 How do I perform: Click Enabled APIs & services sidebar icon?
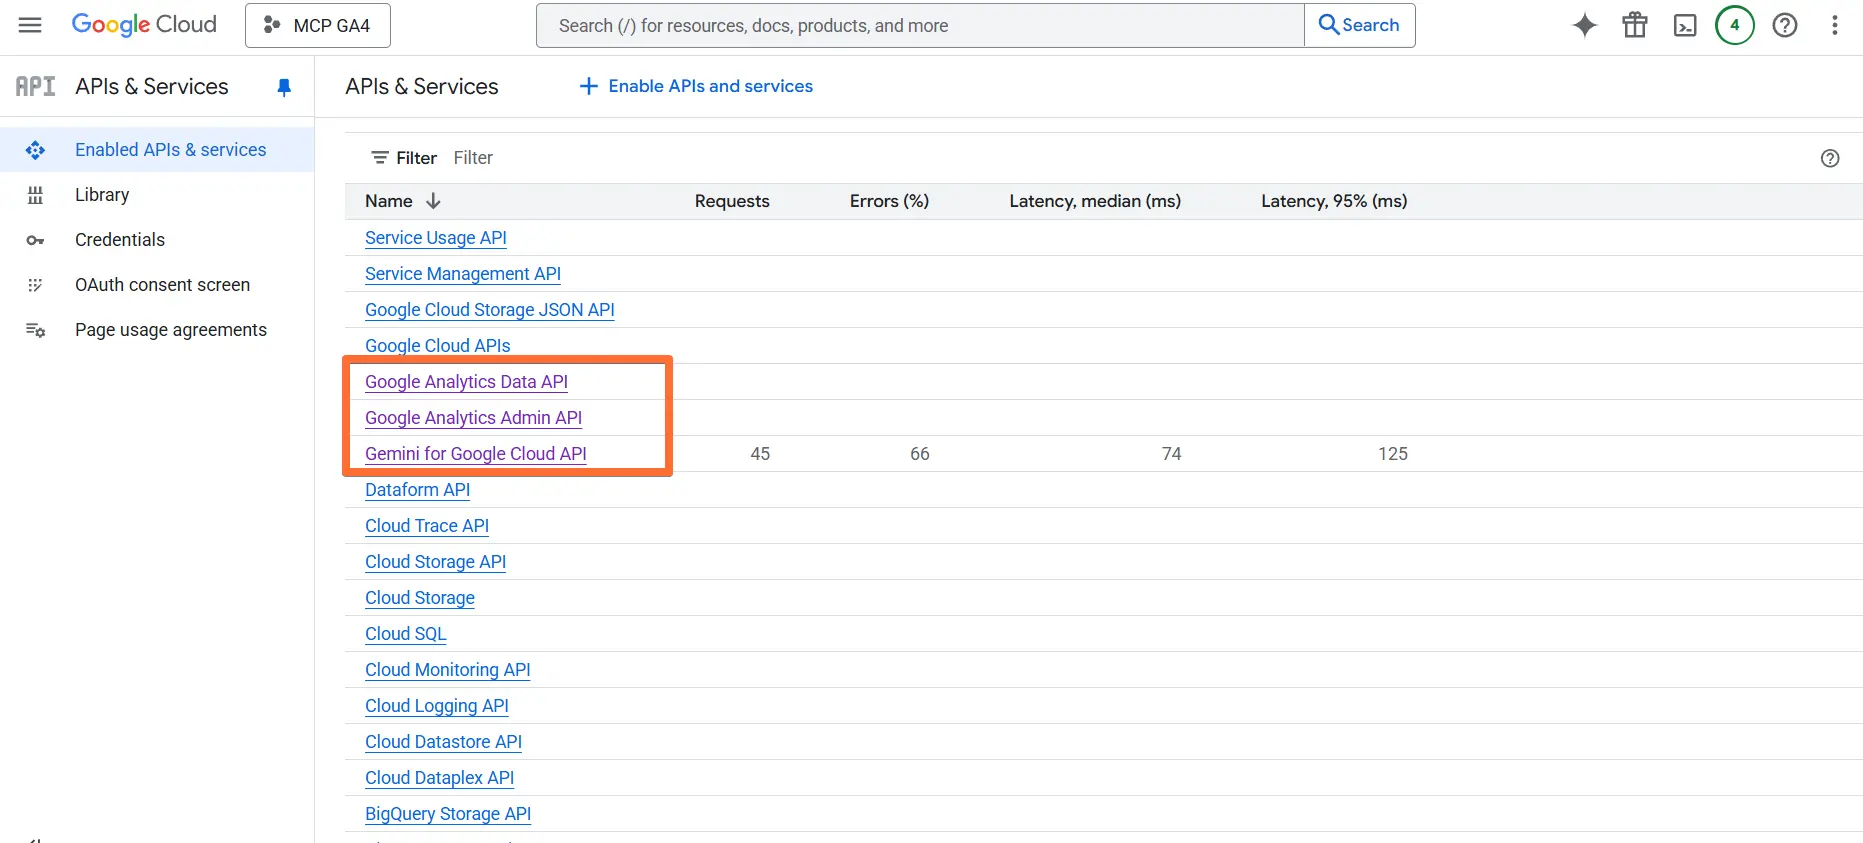35,150
